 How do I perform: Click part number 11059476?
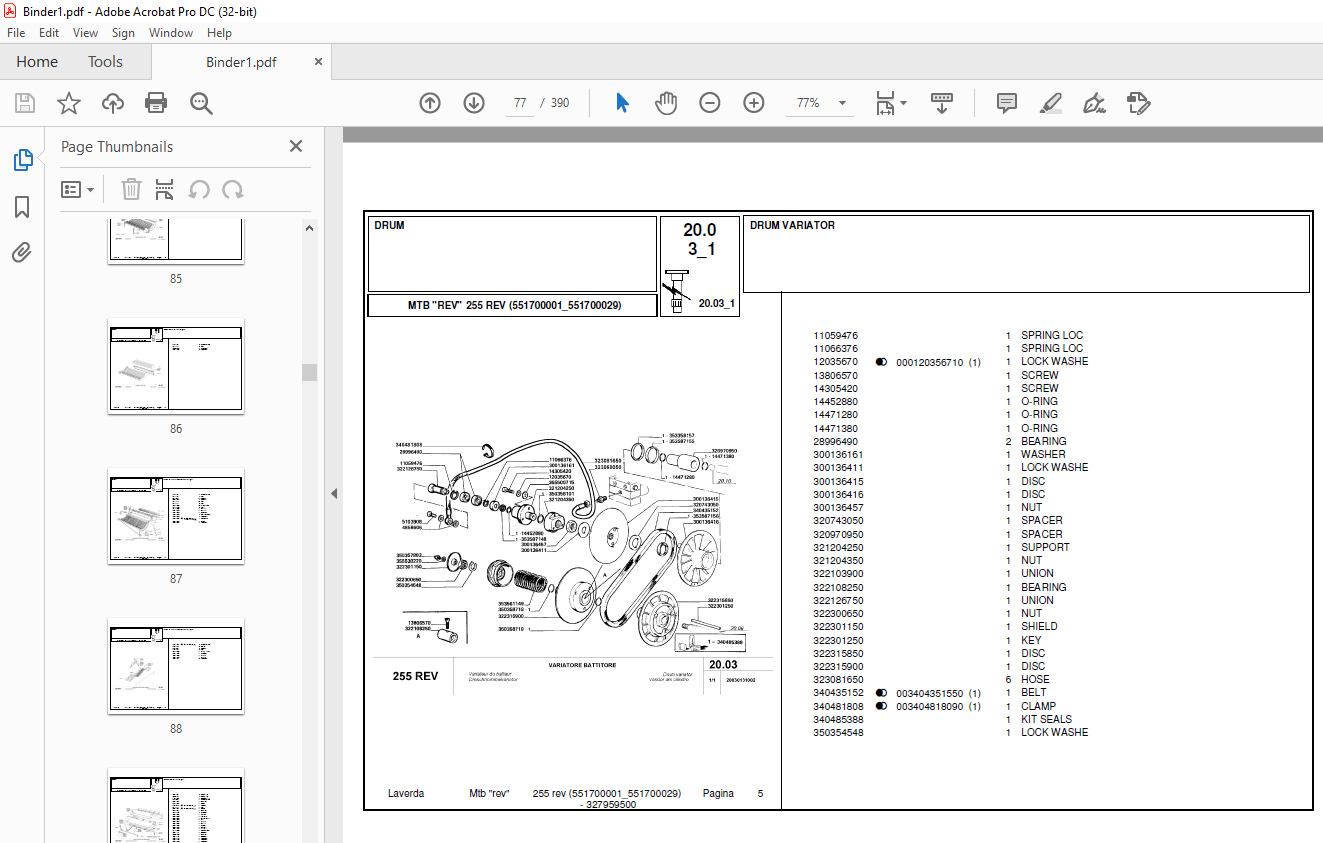point(835,336)
